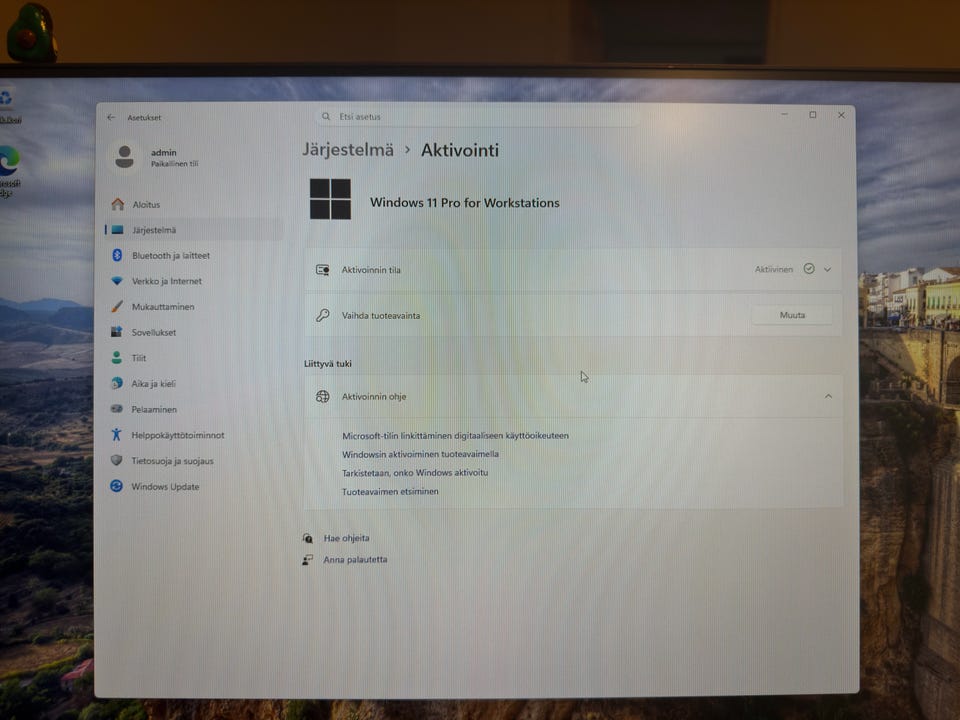Click the Aloitus home icon
Viewport: 960px width, 720px height.
pos(118,204)
